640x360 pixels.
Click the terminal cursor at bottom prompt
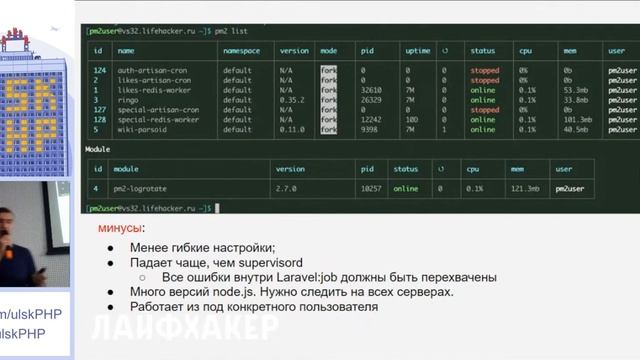coord(217,208)
